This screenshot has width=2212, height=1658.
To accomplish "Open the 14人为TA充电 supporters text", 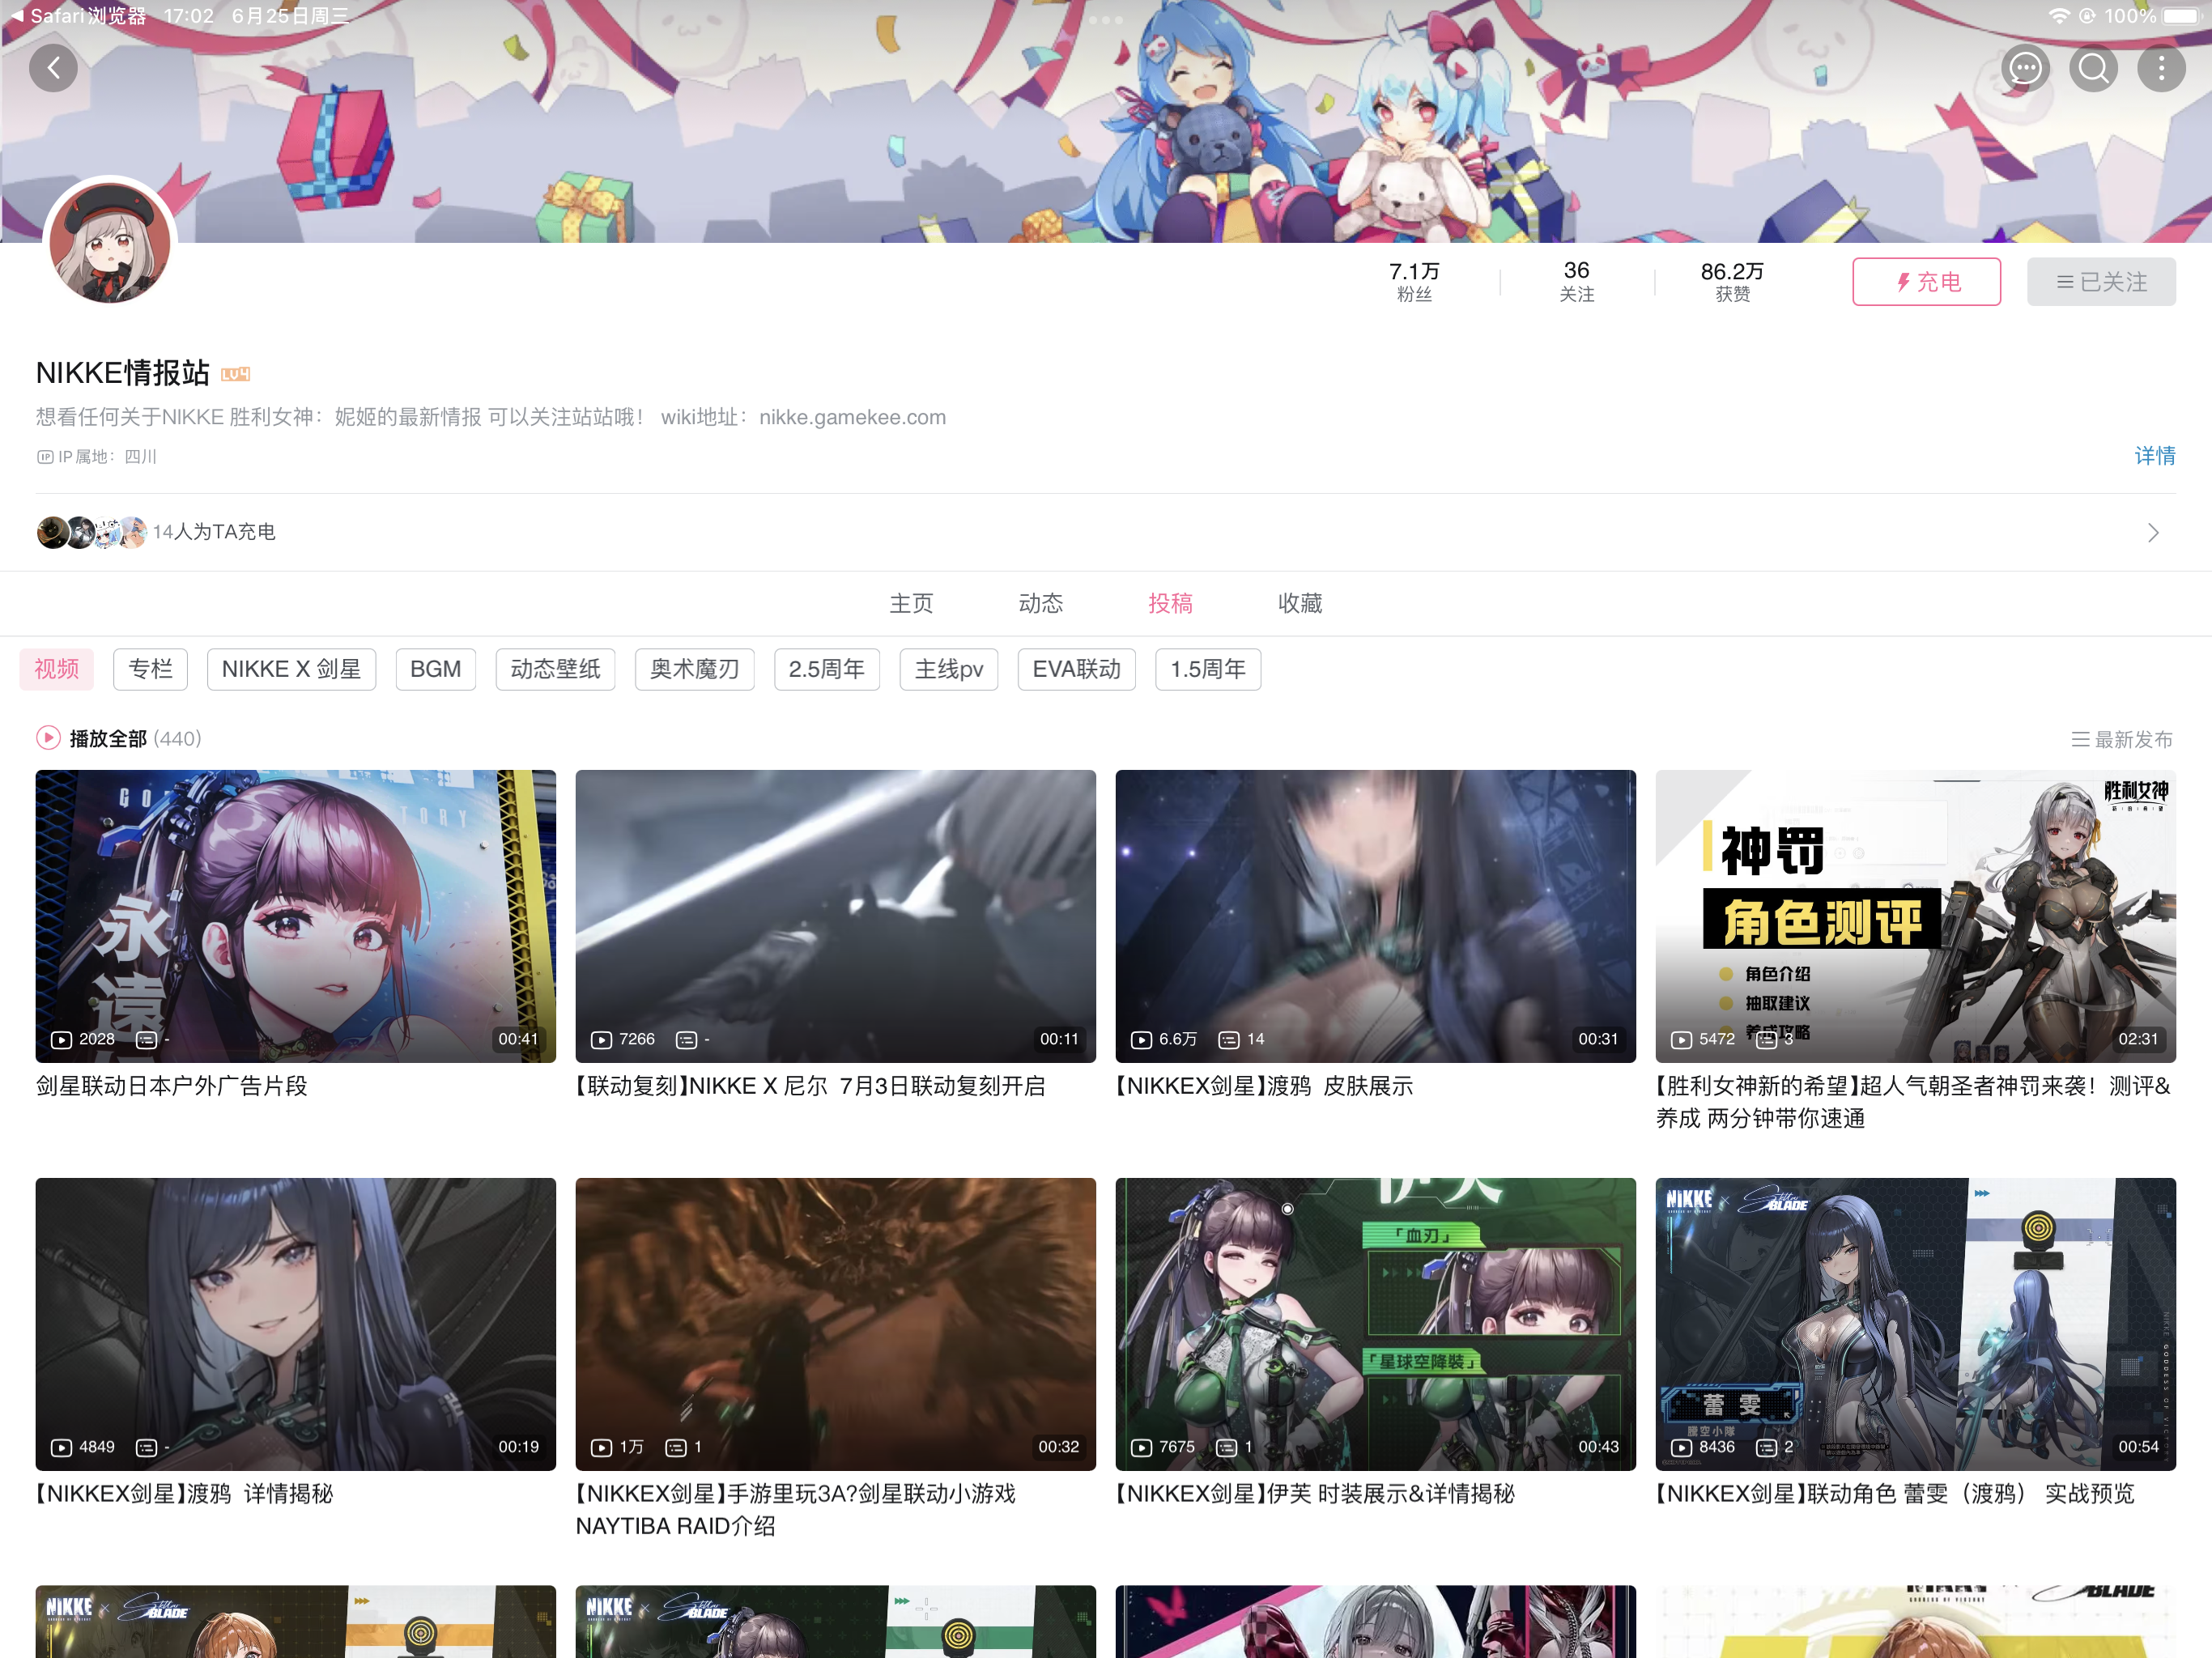I will [x=214, y=532].
